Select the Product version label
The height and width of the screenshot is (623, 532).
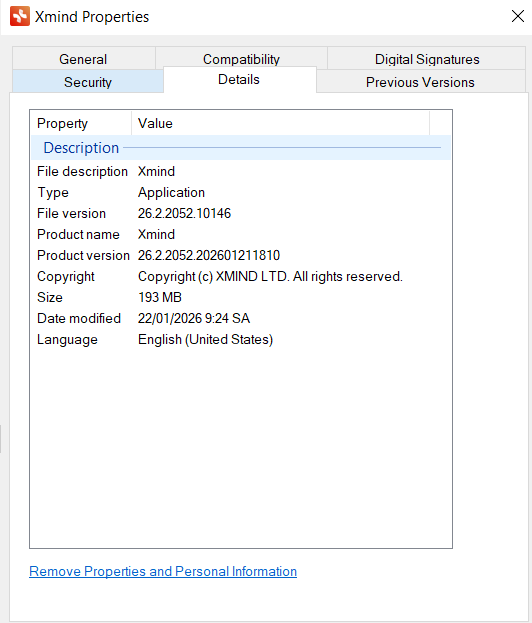pos(83,255)
